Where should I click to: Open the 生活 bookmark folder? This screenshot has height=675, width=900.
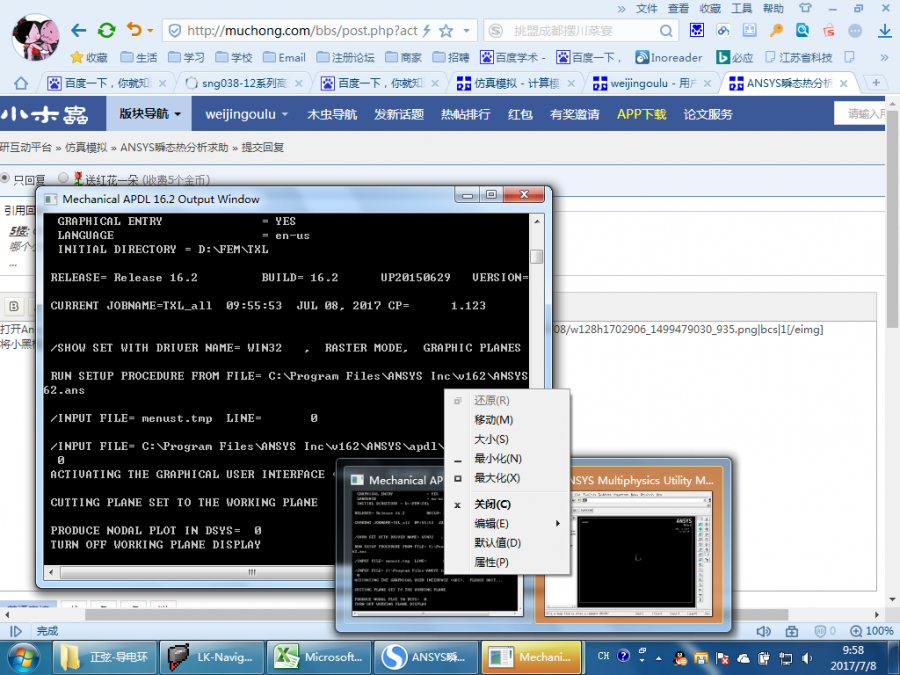[x=138, y=57]
